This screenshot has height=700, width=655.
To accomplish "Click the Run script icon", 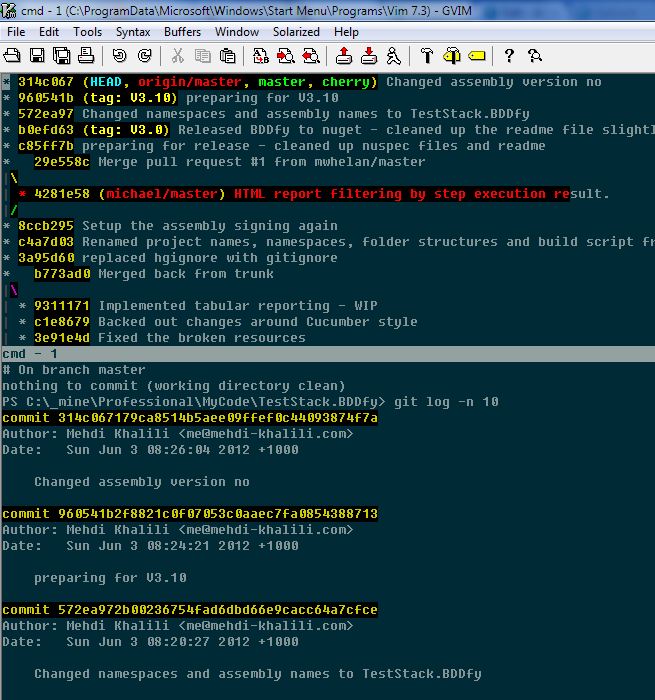I will click(393, 56).
